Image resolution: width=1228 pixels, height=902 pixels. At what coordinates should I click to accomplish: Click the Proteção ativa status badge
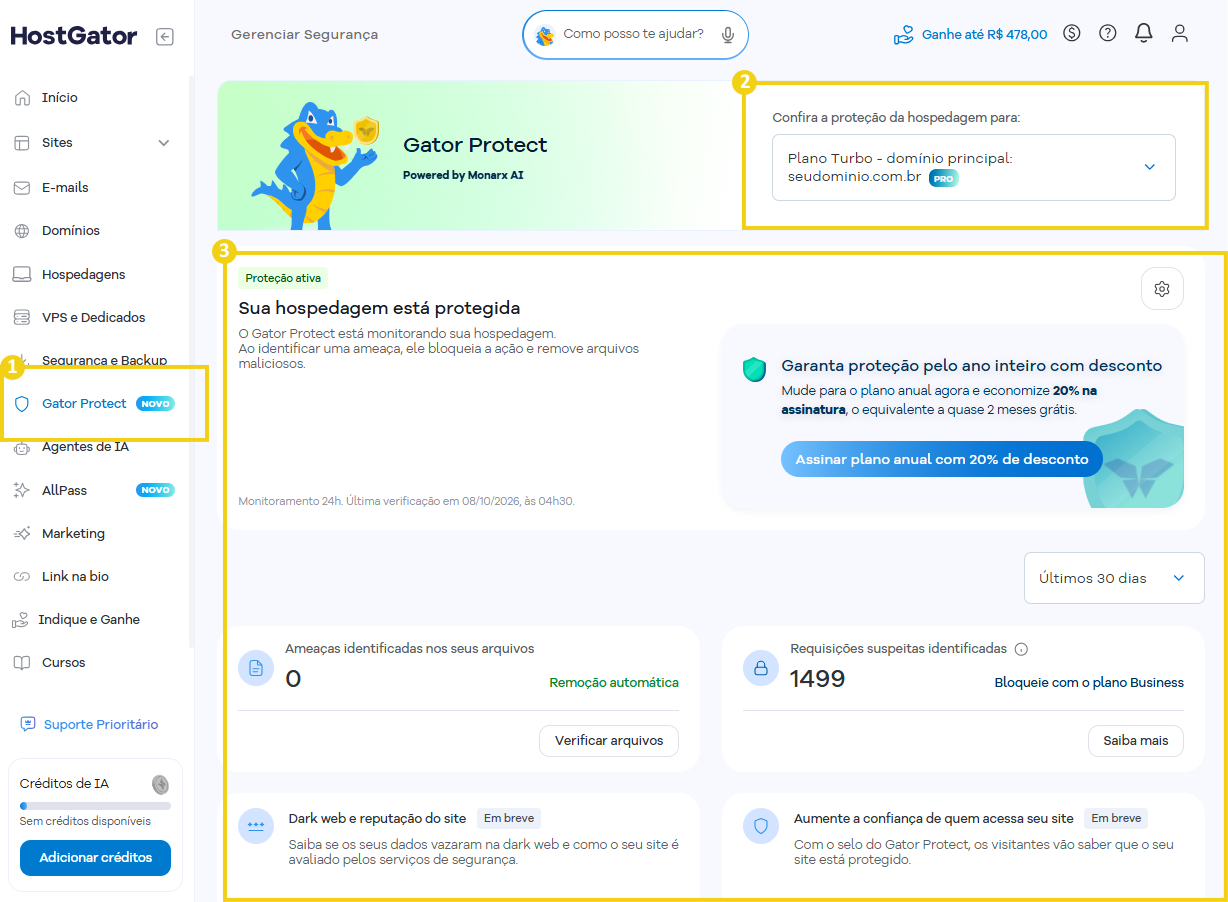pos(283,278)
